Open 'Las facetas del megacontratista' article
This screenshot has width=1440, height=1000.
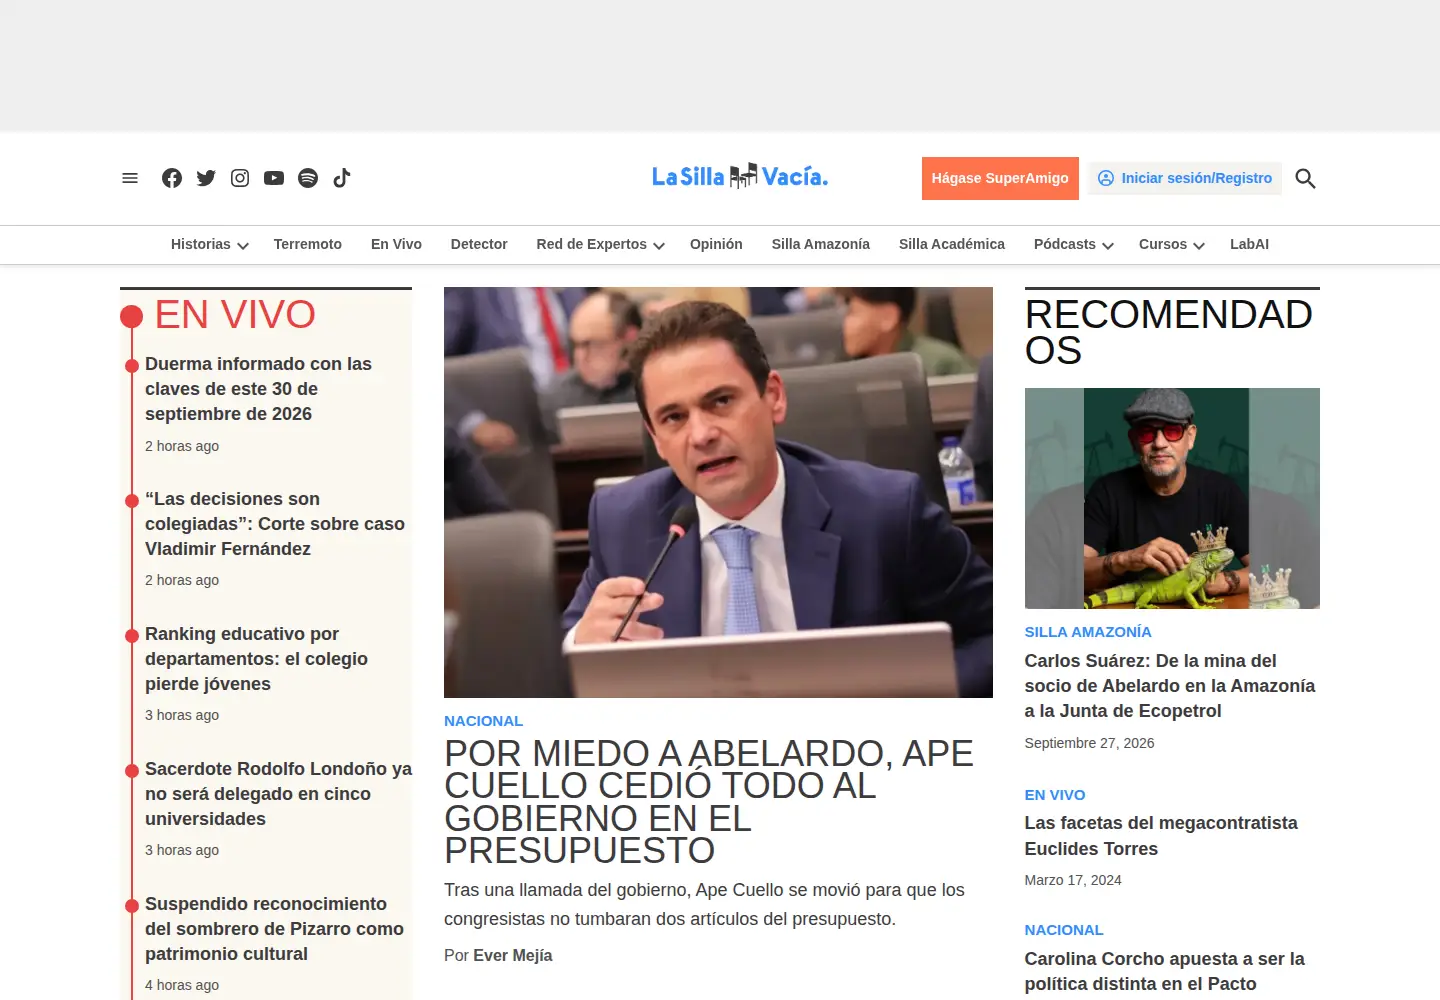(1161, 836)
